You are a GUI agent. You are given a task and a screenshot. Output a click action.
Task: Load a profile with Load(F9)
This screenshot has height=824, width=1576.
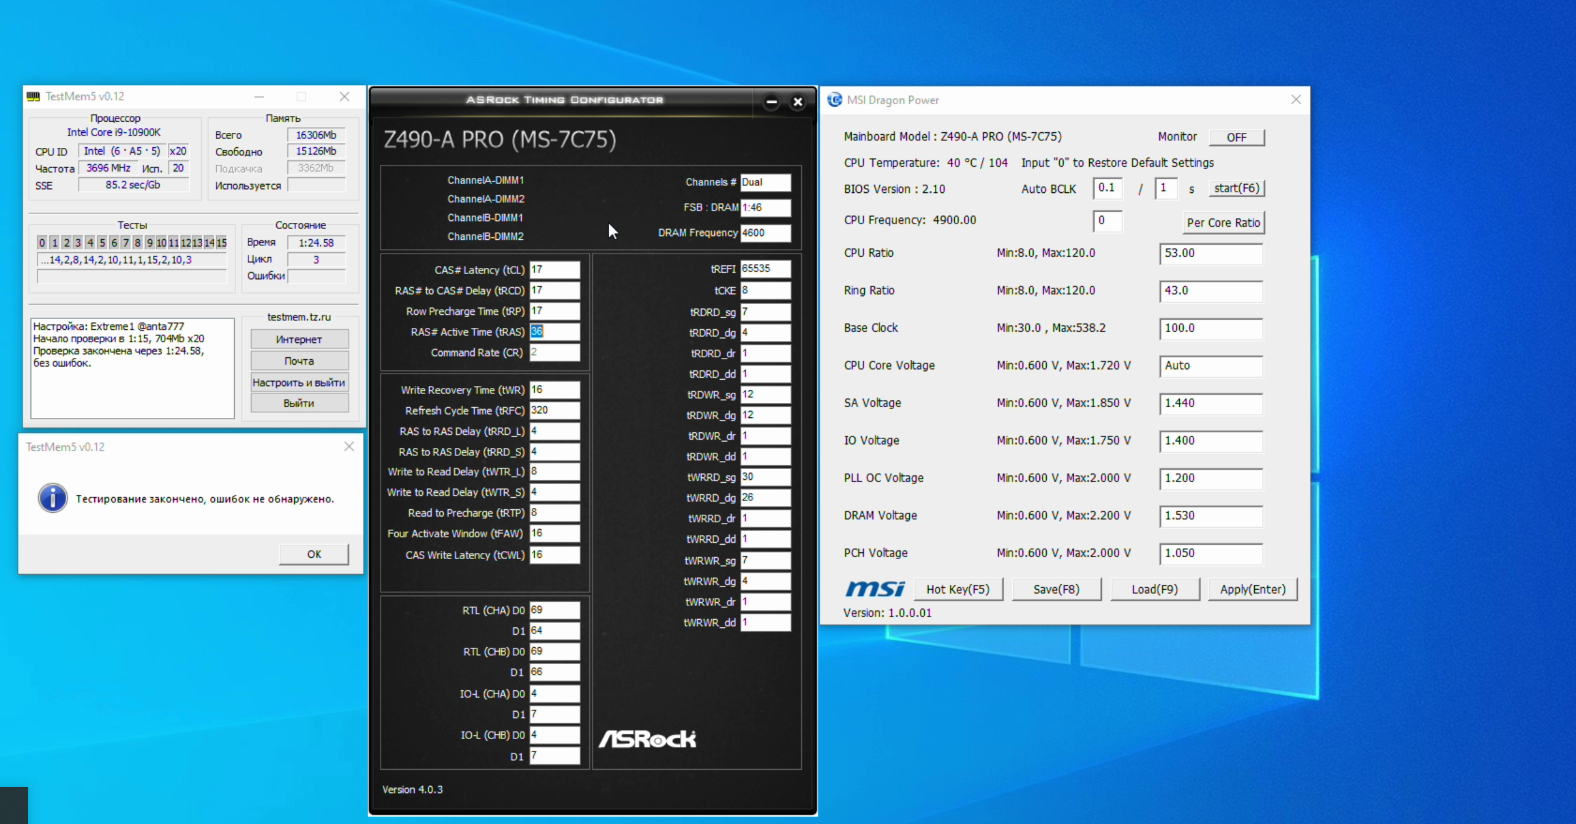click(x=1155, y=589)
